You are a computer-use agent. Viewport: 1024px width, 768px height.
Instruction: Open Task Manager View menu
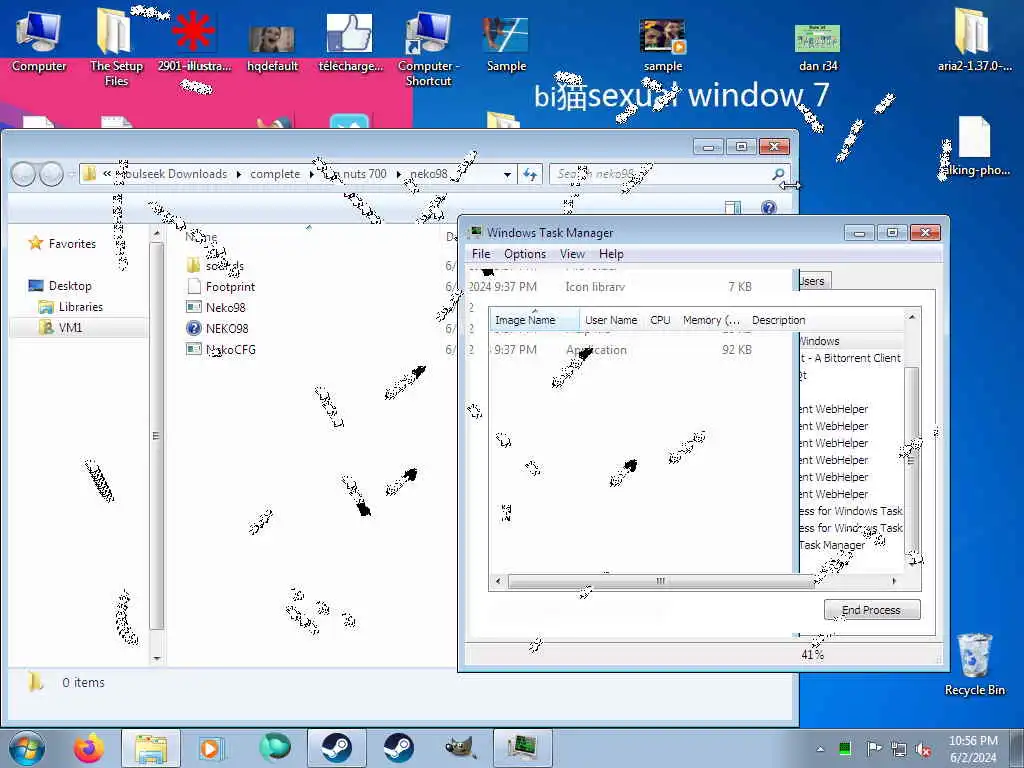(572, 254)
